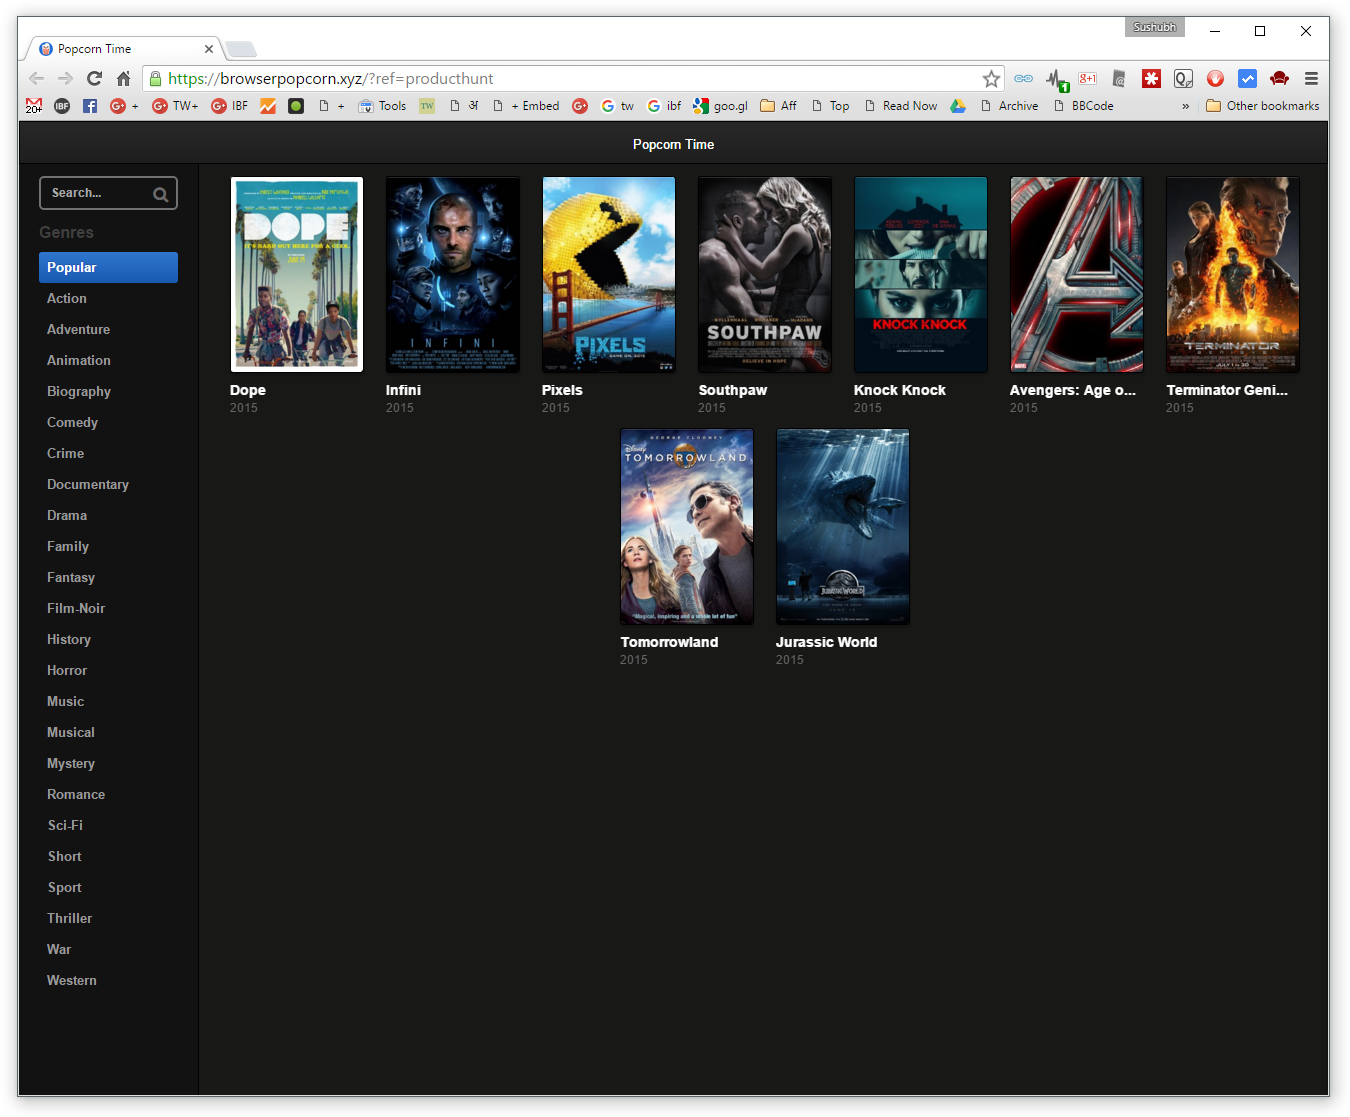Open the Chrome hamburger menu

(x=1311, y=79)
